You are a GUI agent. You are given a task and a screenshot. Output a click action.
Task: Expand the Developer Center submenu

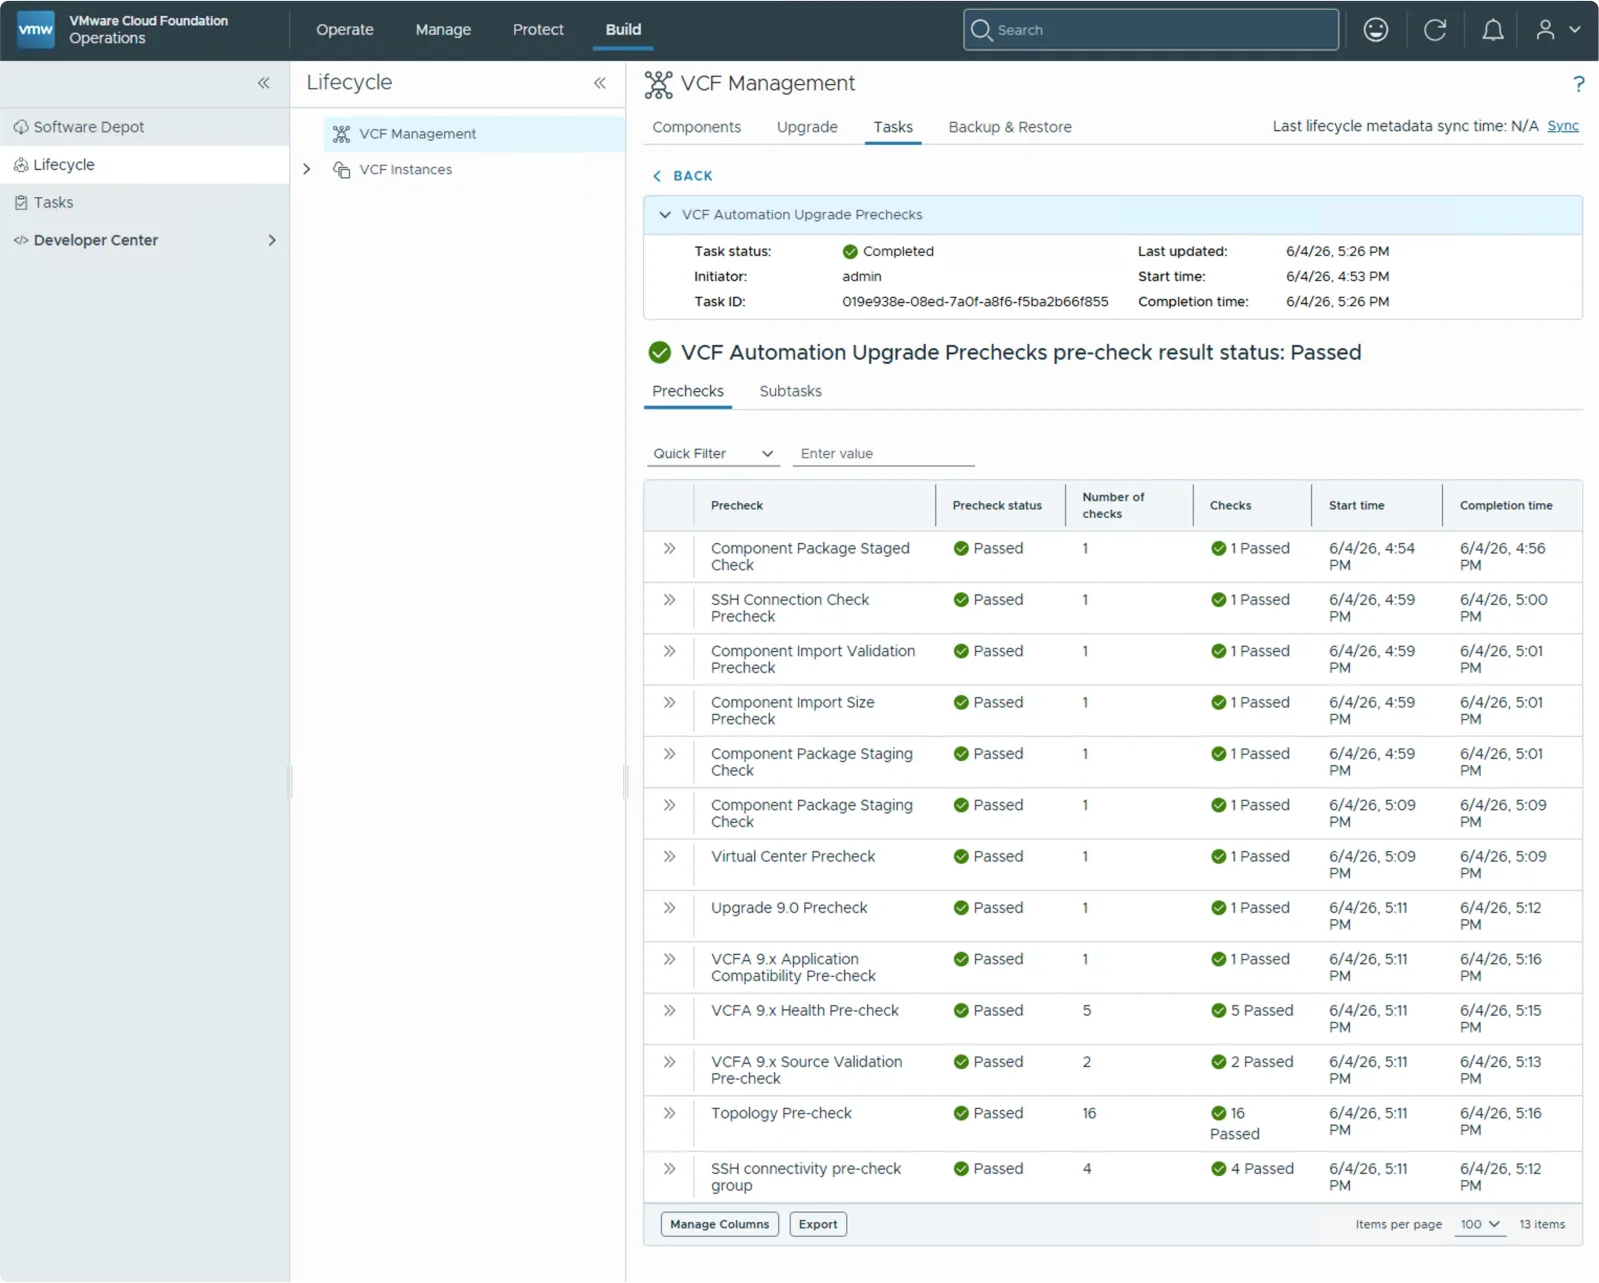coord(272,240)
